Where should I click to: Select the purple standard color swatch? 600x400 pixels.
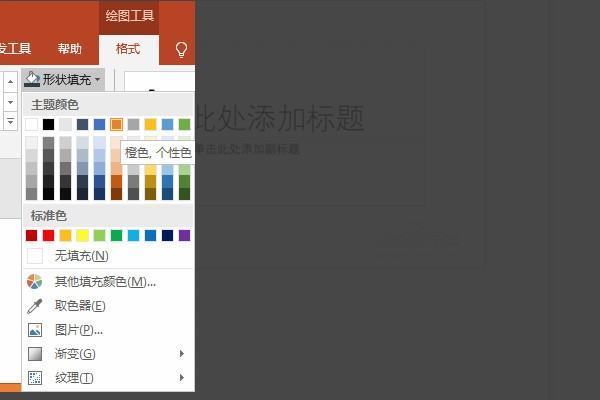(184, 236)
